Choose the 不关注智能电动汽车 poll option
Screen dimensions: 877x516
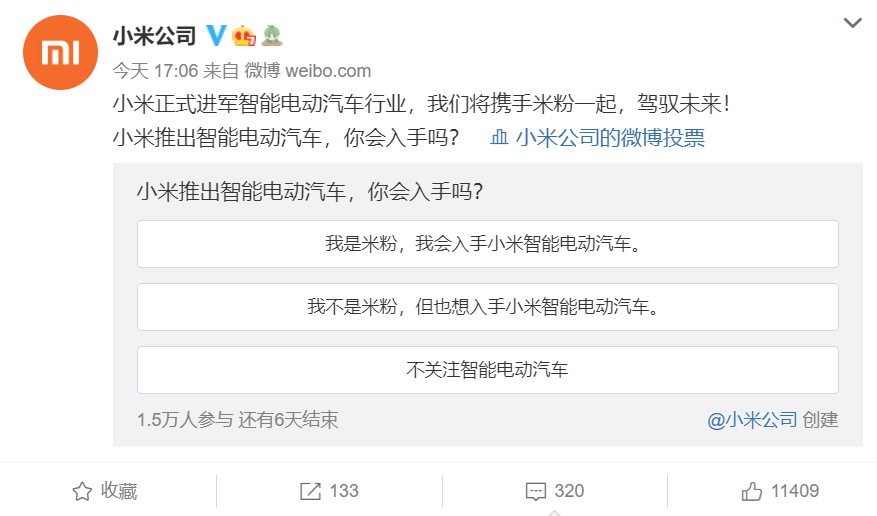click(487, 370)
